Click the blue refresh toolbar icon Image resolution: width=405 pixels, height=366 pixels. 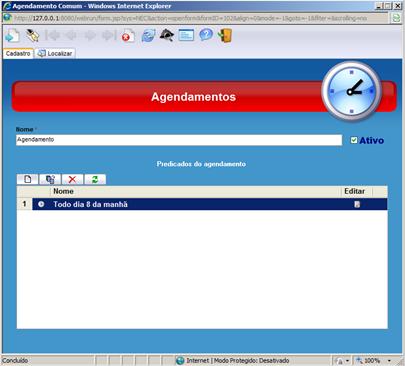click(x=148, y=35)
